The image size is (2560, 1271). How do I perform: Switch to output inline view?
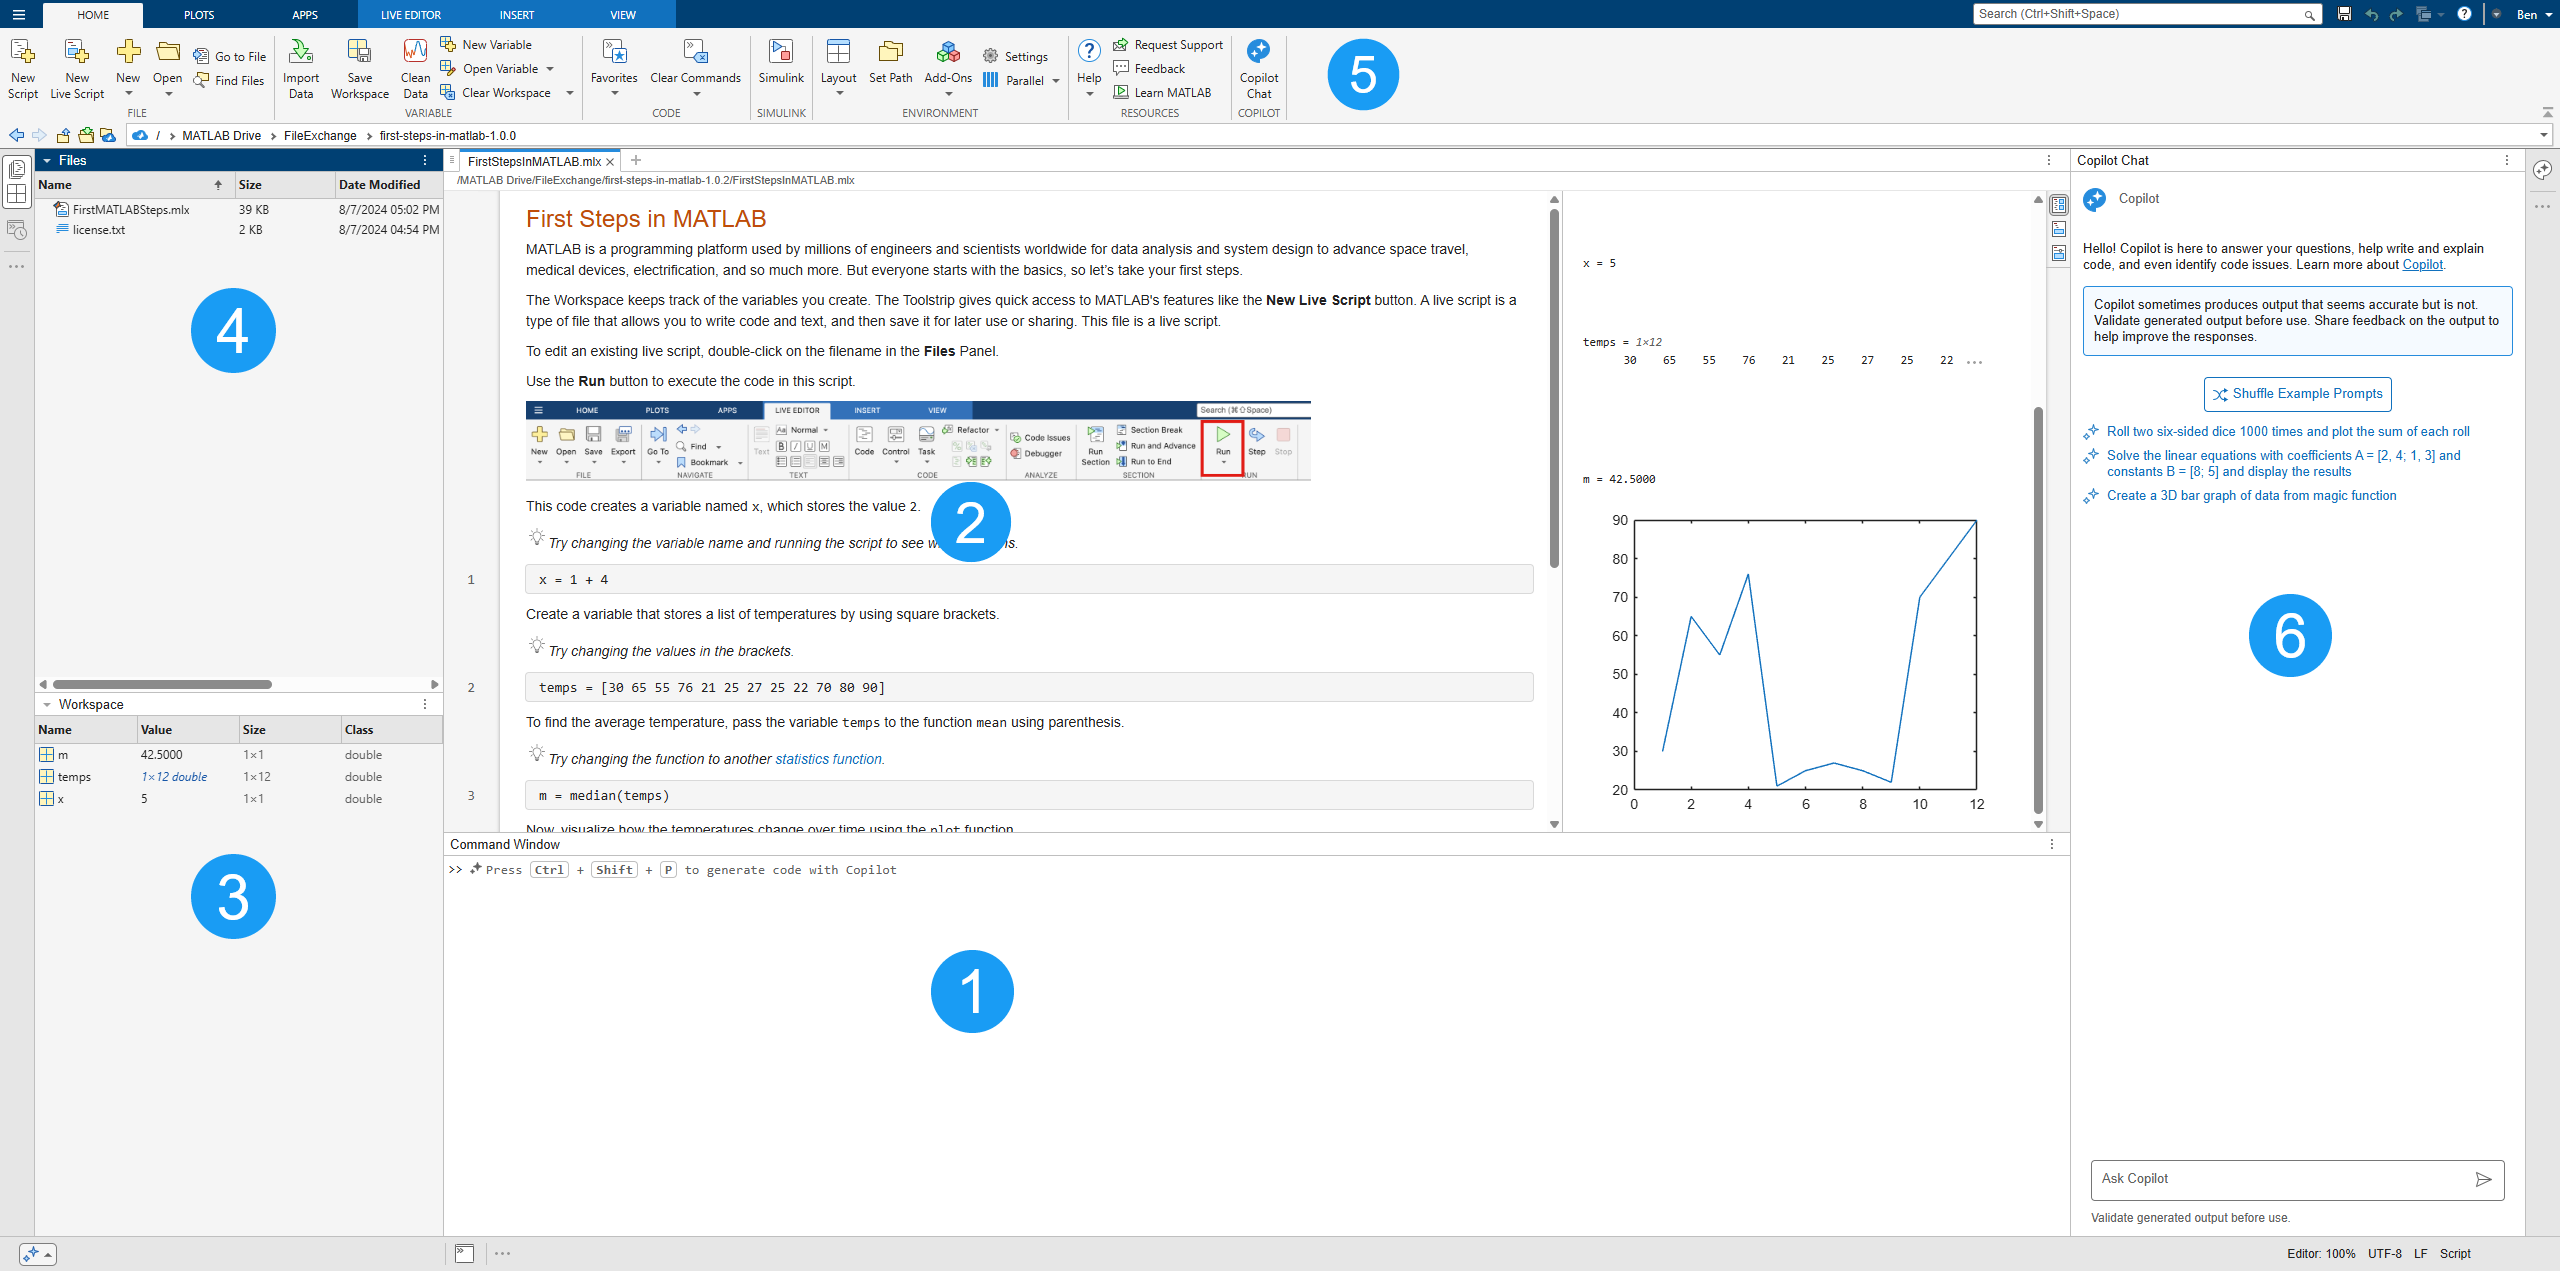tap(2058, 229)
